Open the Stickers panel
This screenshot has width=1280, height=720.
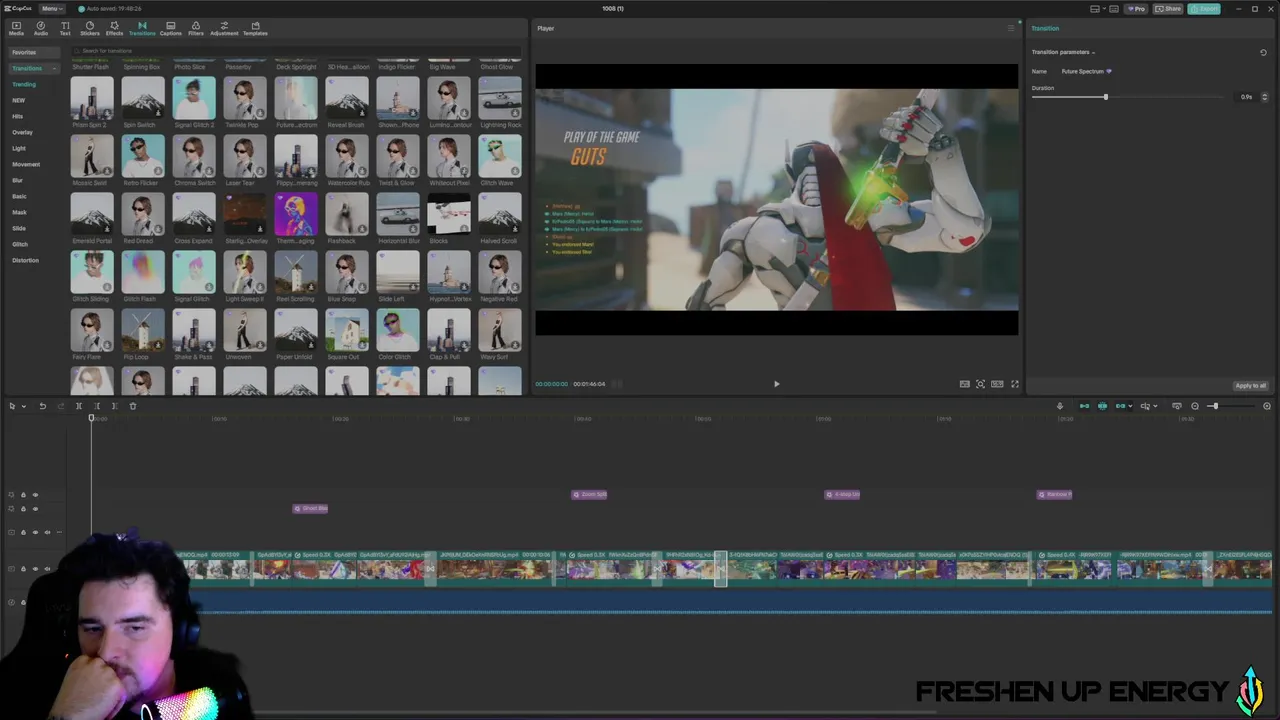90,28
